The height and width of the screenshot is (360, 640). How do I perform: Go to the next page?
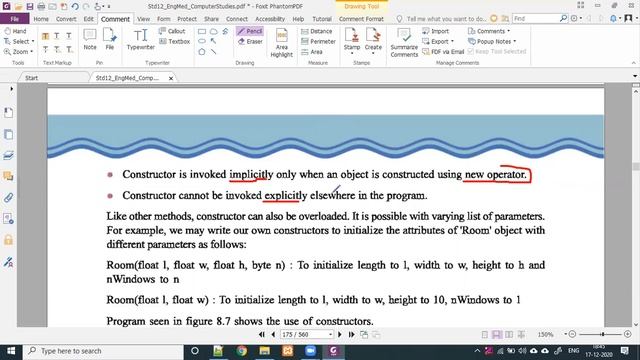(x=340, y=334)
